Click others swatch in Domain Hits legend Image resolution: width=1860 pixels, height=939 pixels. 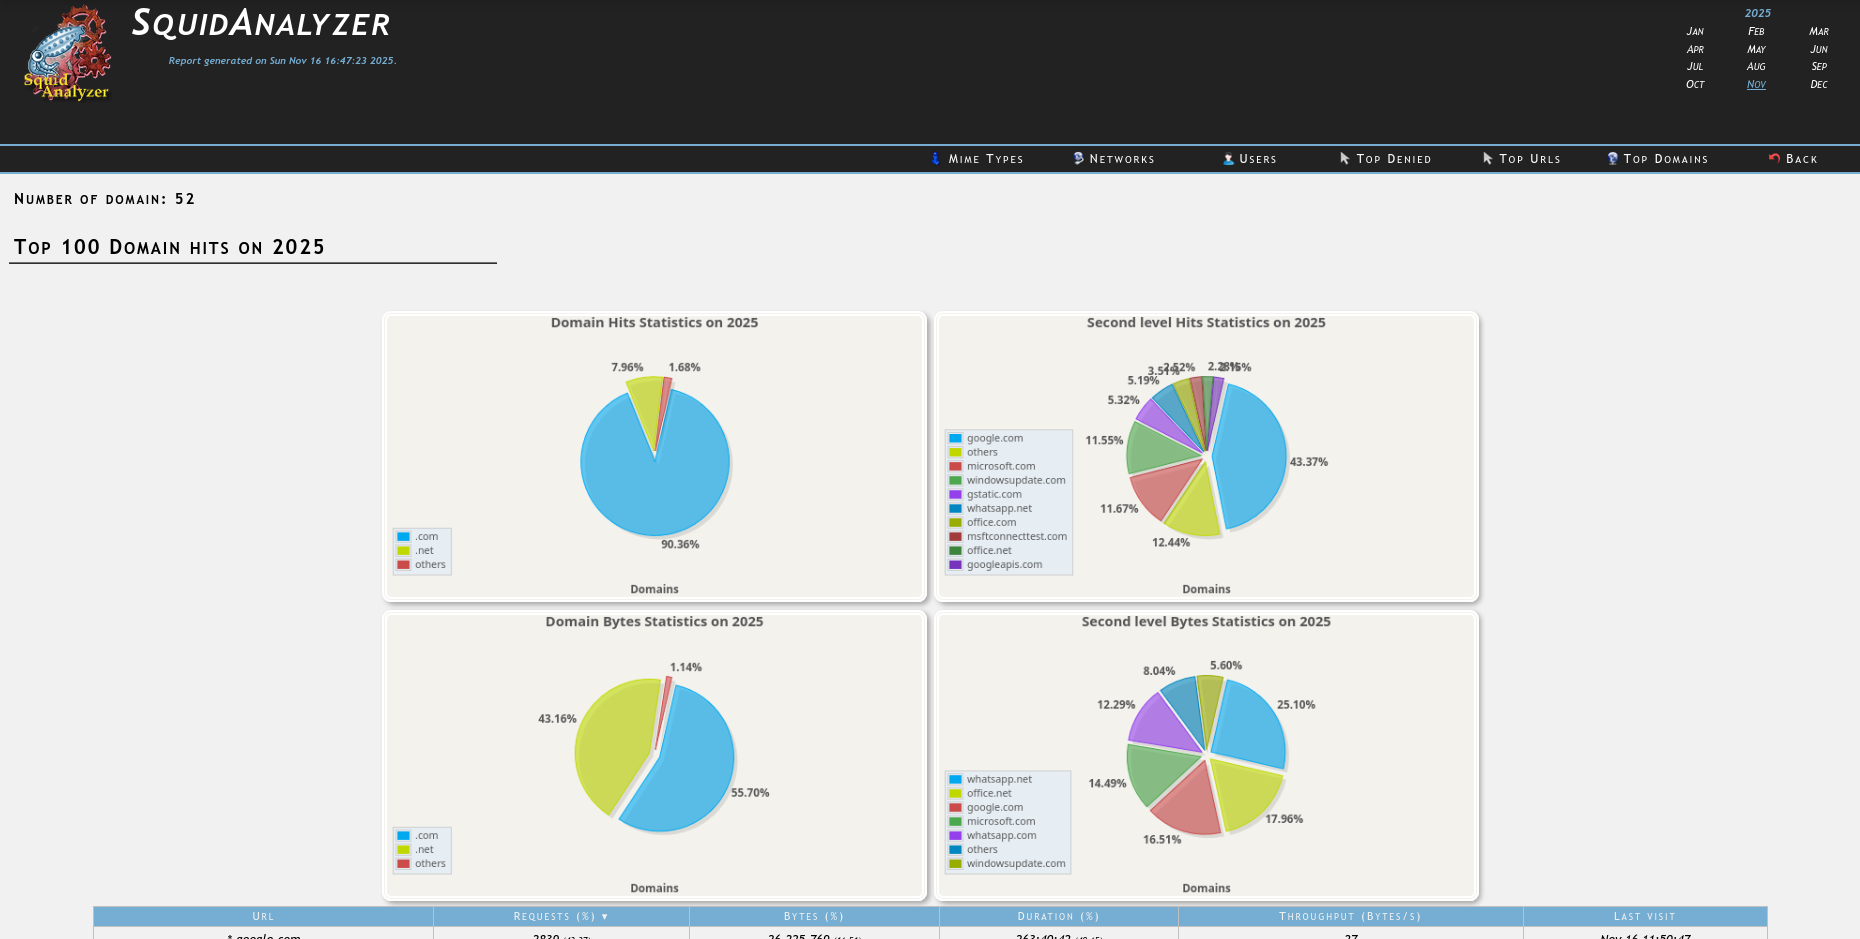(404, 565)
